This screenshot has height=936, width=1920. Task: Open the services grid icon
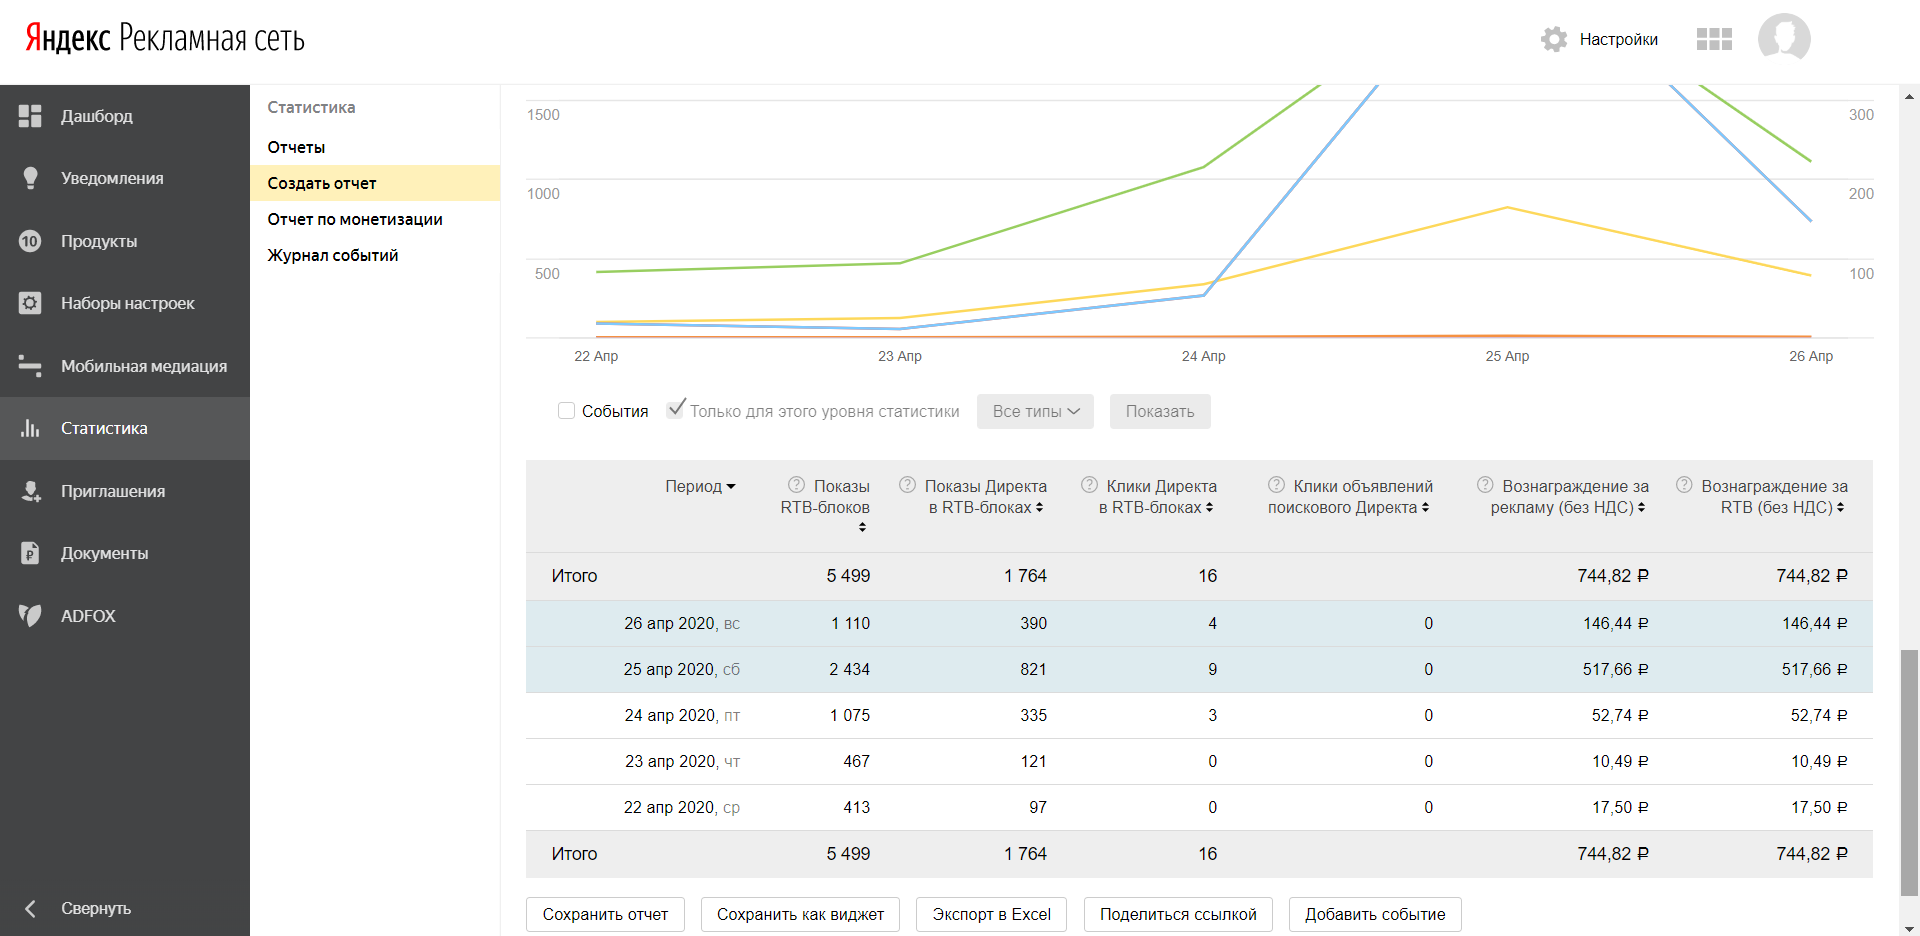tap(1714, 39)
